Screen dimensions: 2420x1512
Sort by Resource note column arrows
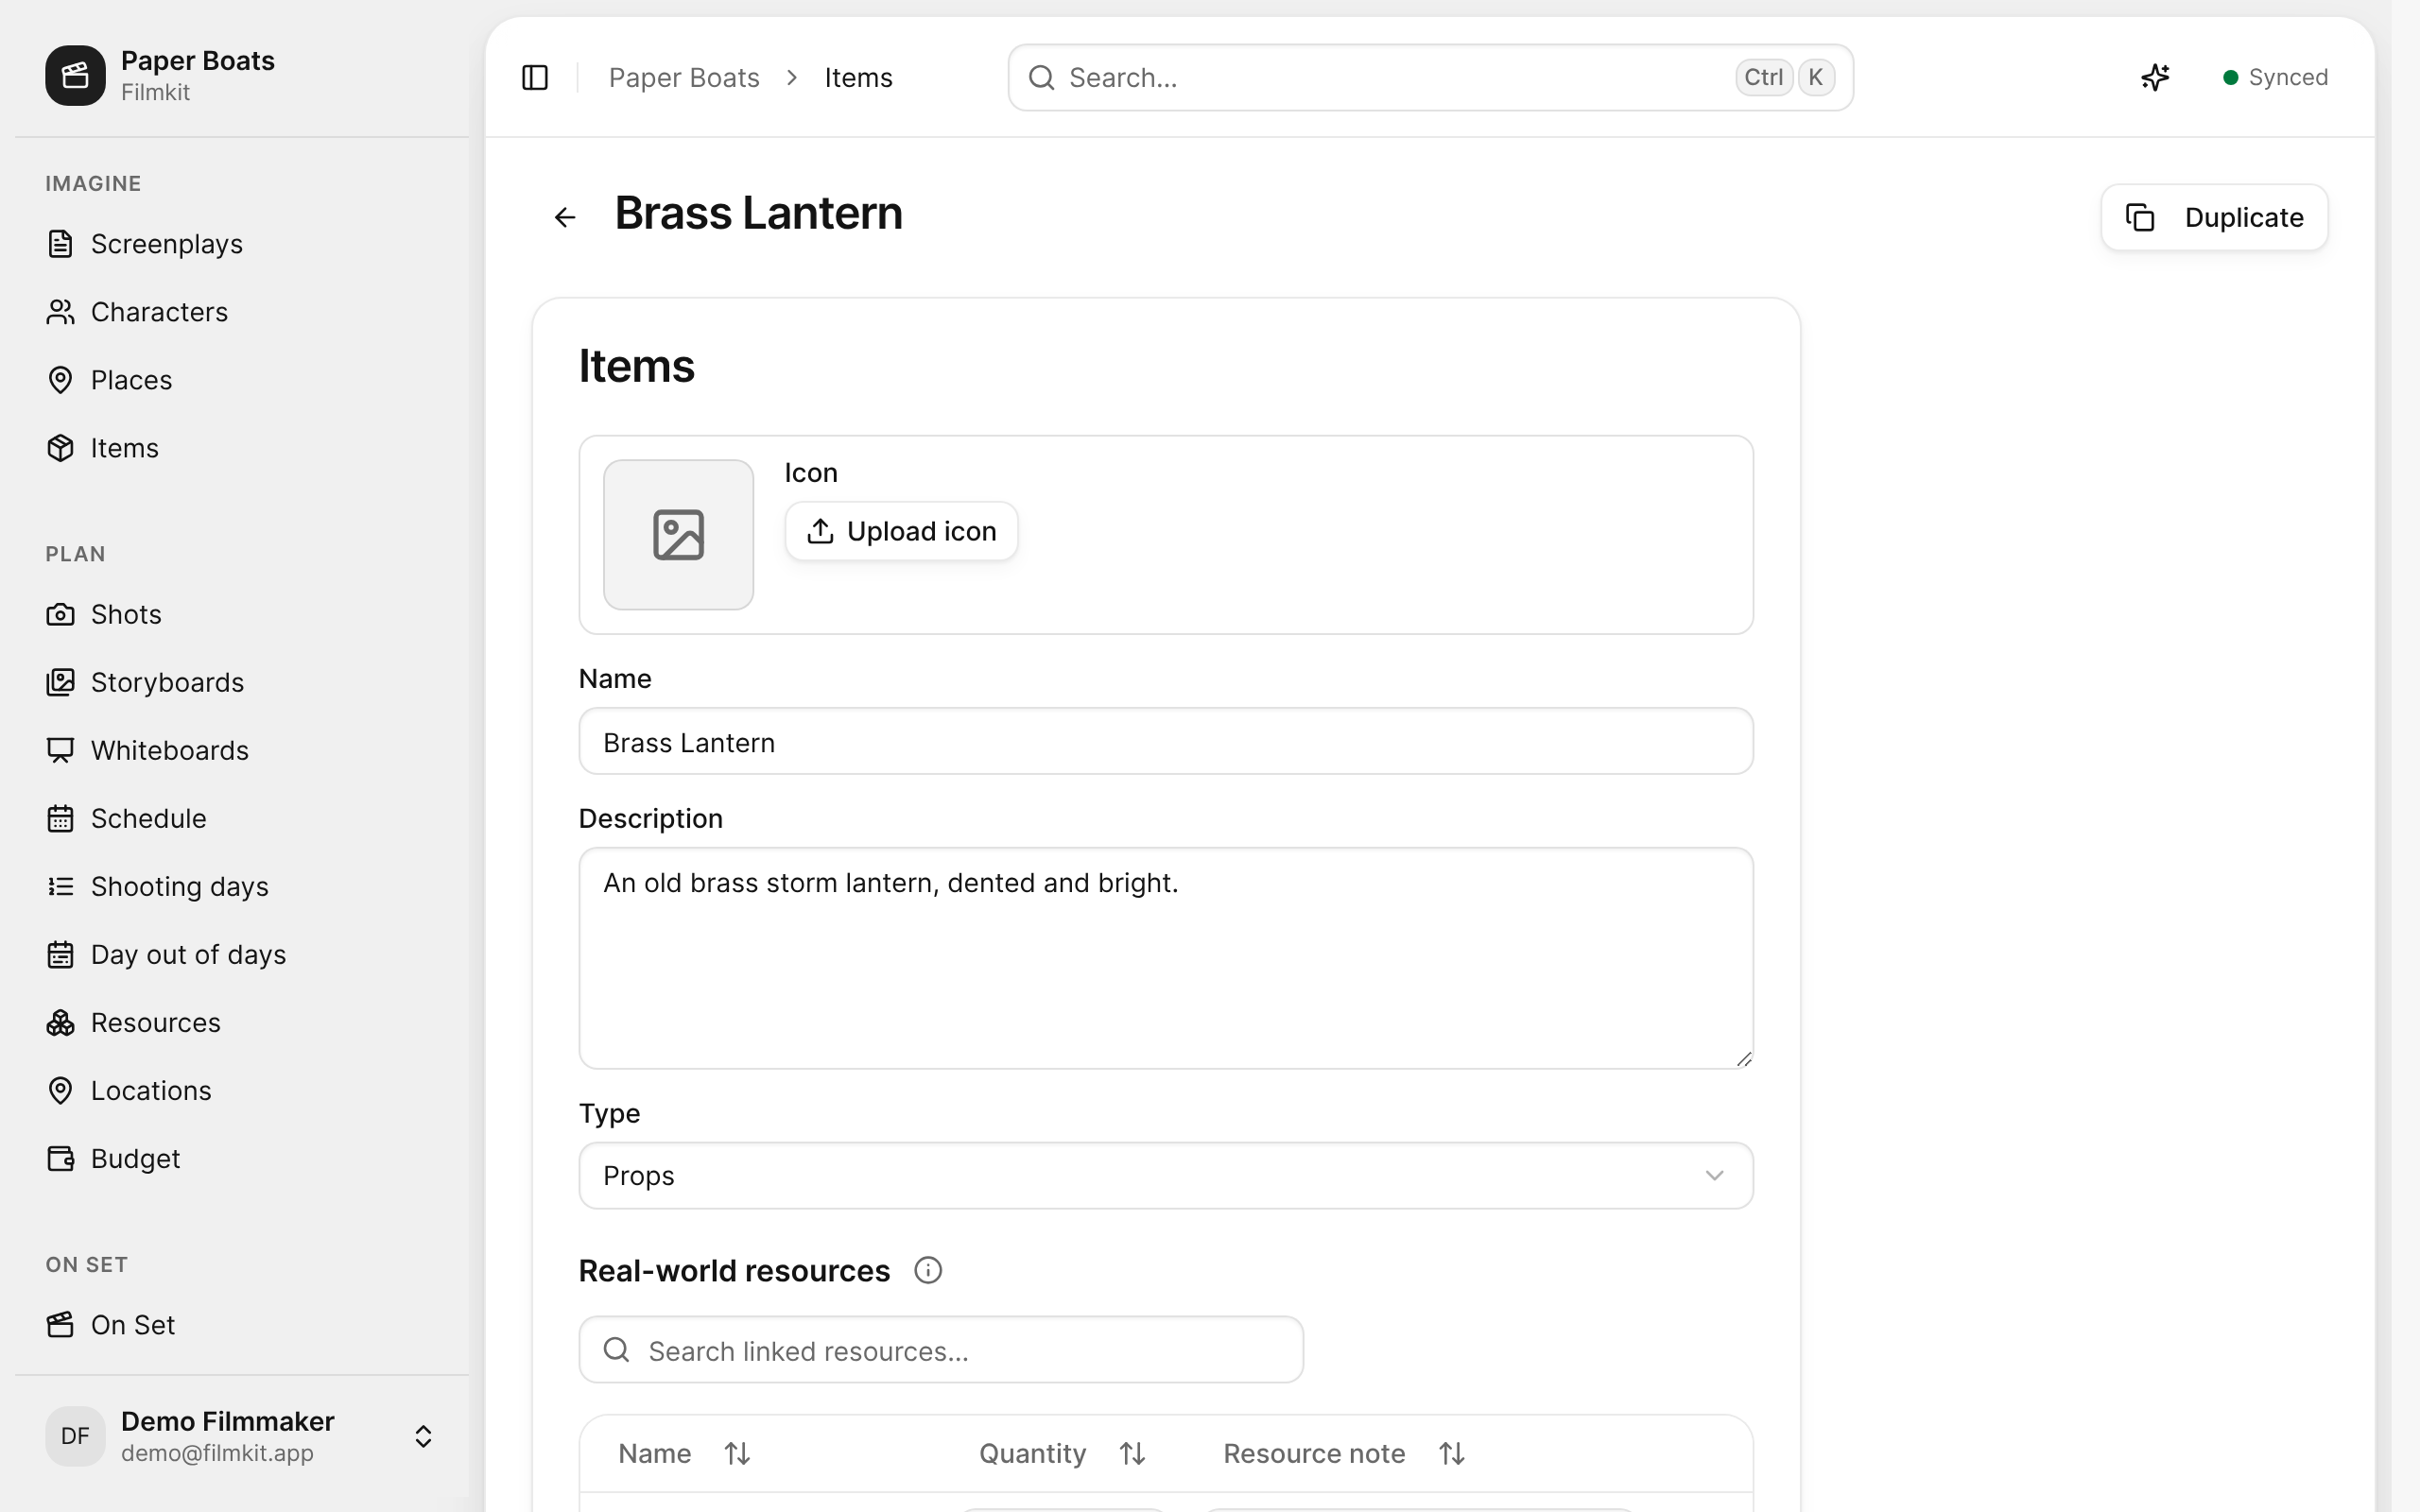1452,1453
